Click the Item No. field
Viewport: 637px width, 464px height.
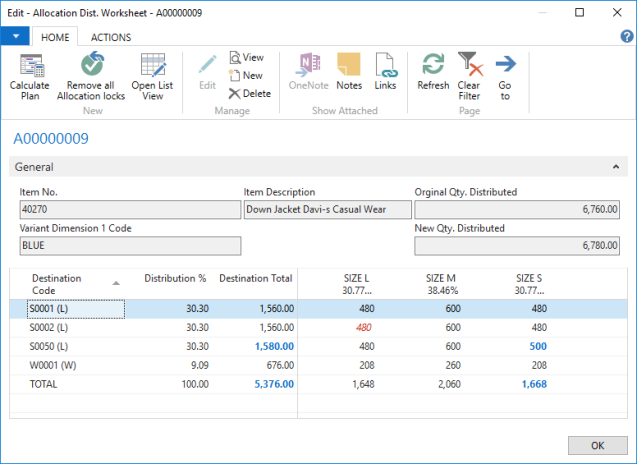(x=129, y=210)
